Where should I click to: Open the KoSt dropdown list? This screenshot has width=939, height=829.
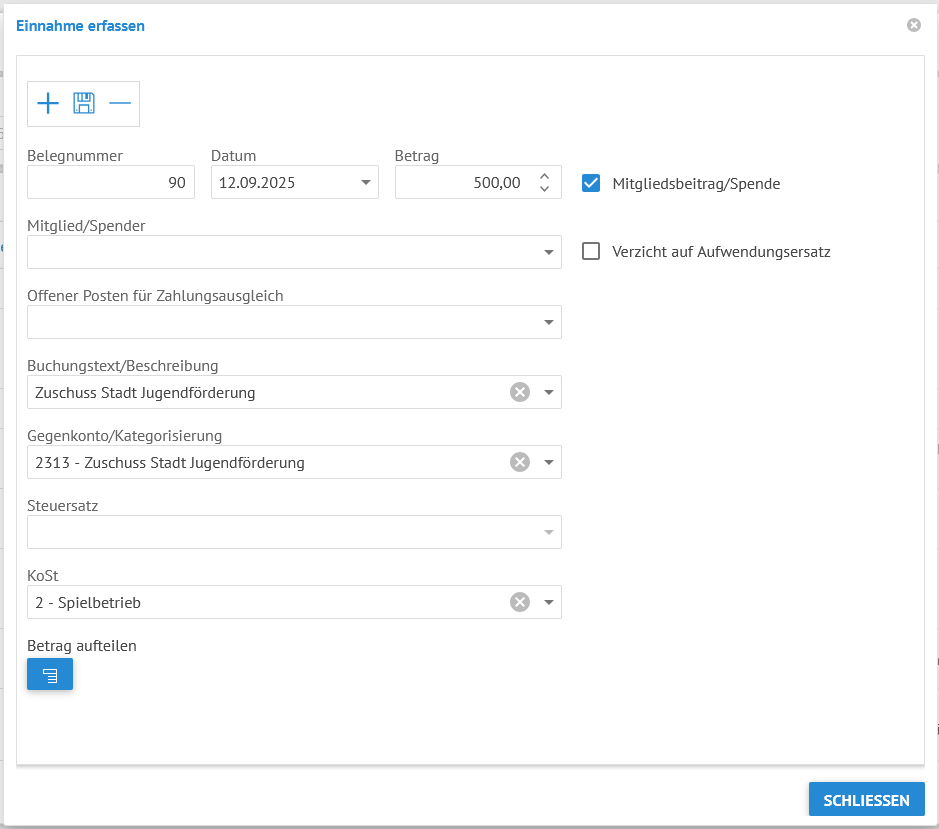point(548,602)
